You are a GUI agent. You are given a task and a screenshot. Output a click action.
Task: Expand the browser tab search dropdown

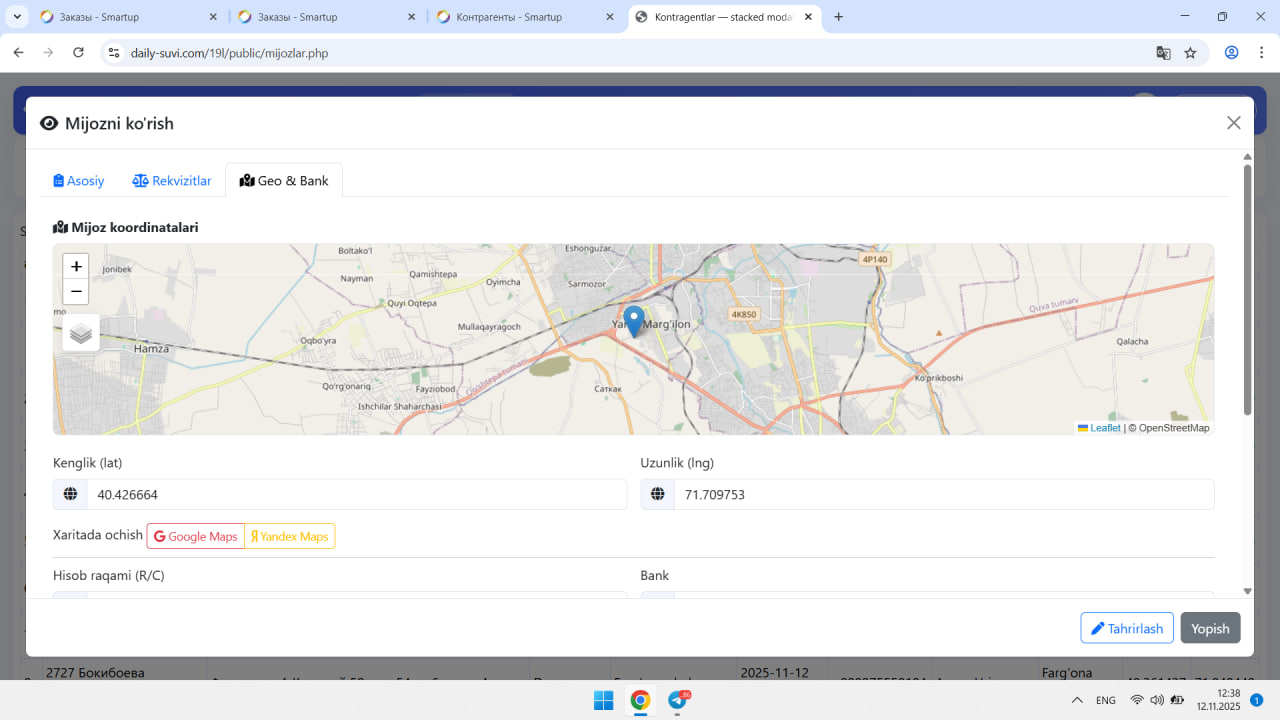click(x=18, y=17)
